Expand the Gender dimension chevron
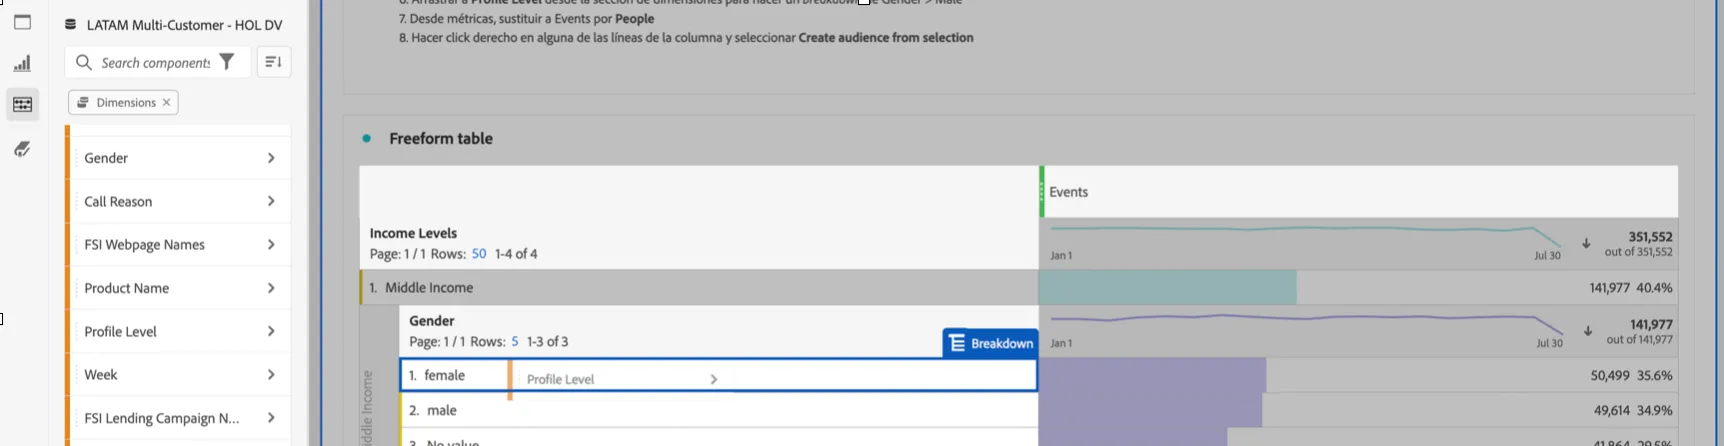1724x446 pixels. point(271,158)
